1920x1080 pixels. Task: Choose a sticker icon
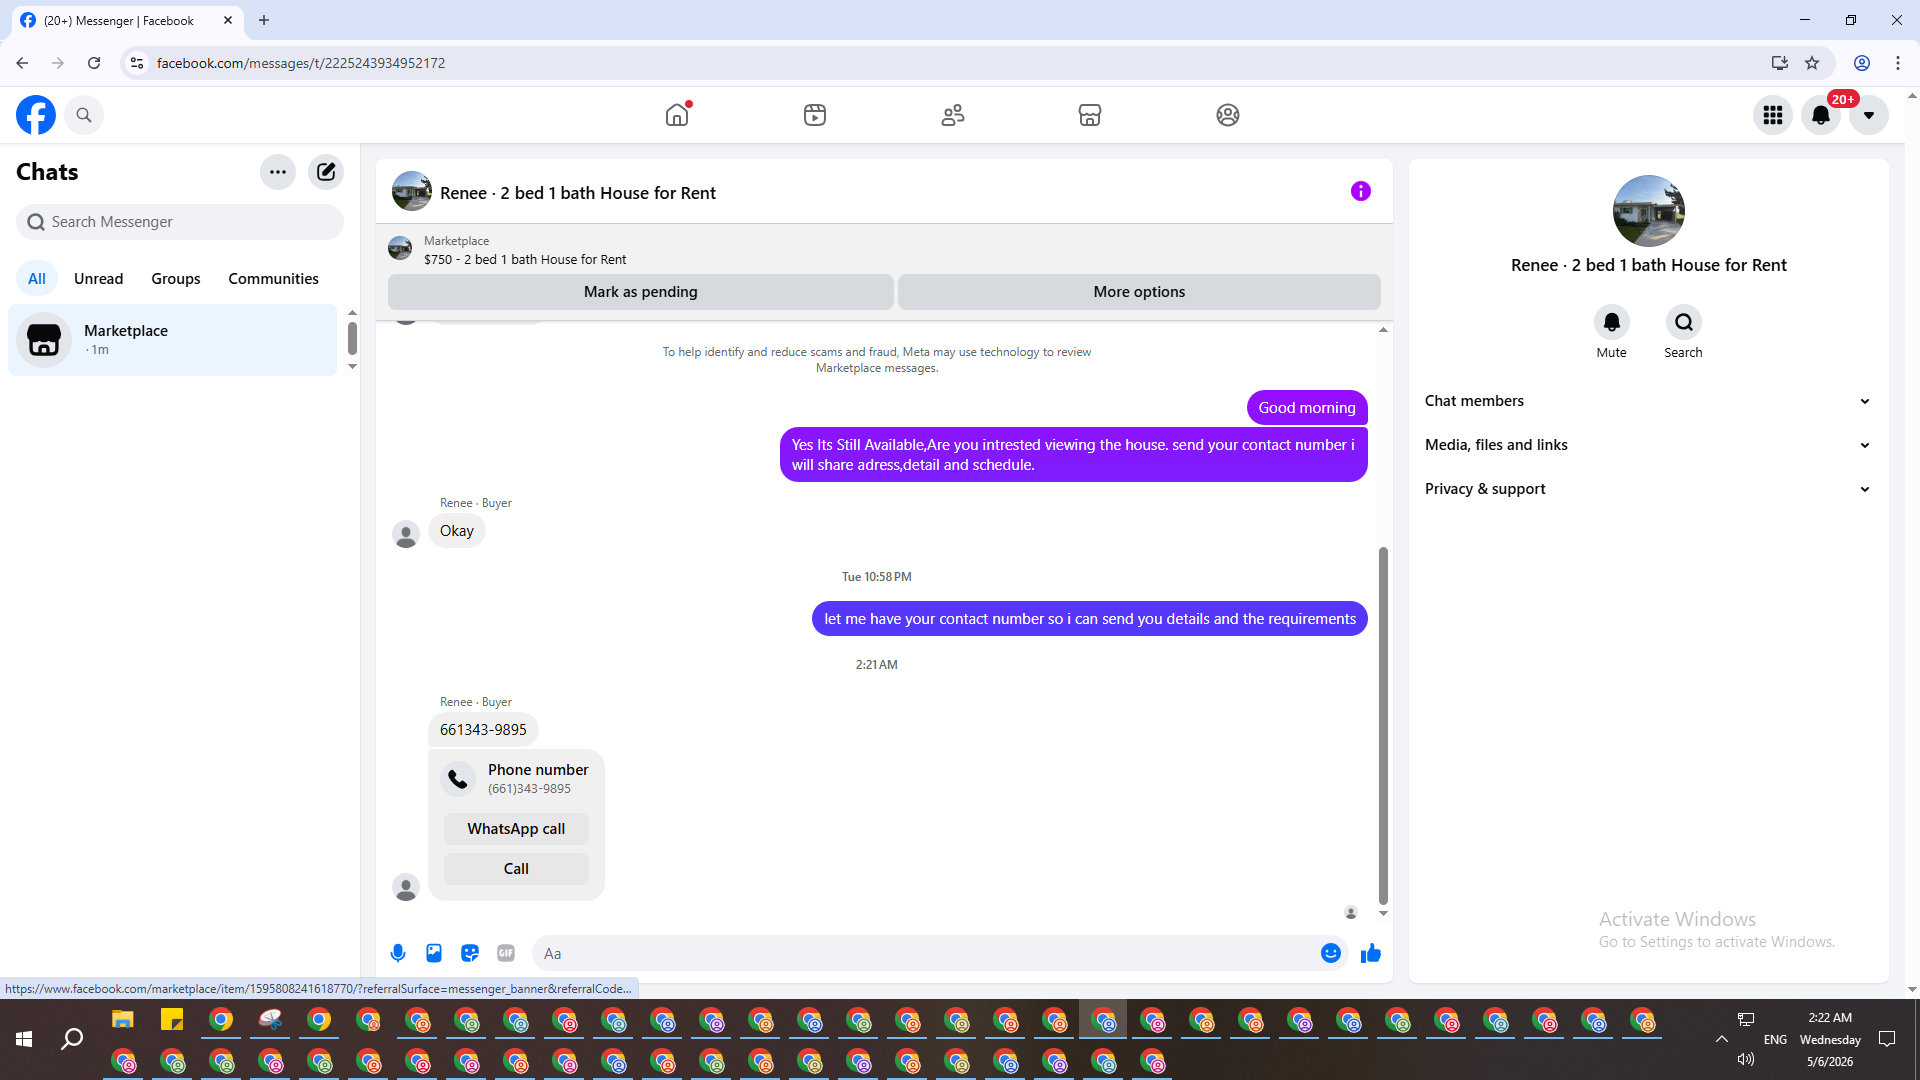click(x=470, y=953)
